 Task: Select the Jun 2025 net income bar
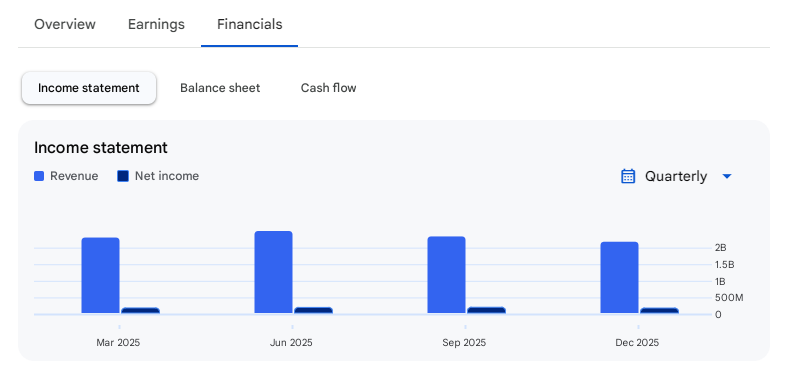tap(313, 310)
